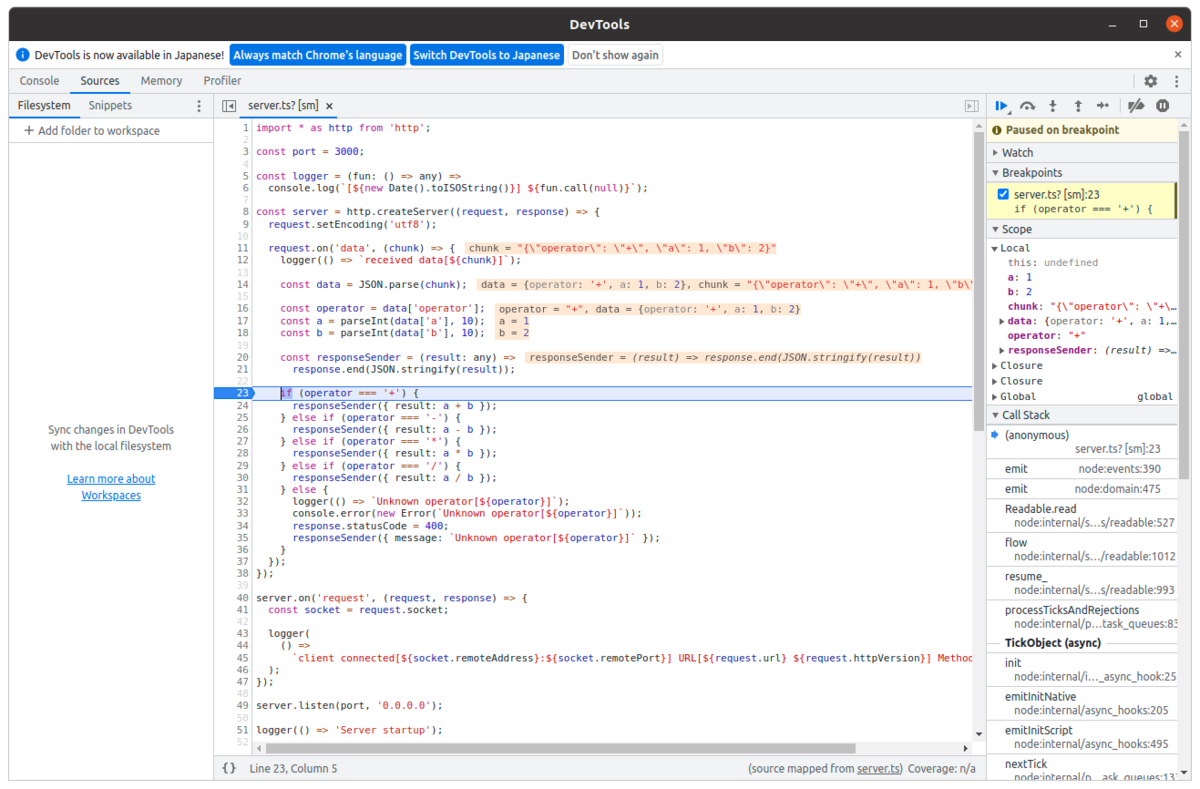Click Always match Chrome's language button

coord(318,55)
